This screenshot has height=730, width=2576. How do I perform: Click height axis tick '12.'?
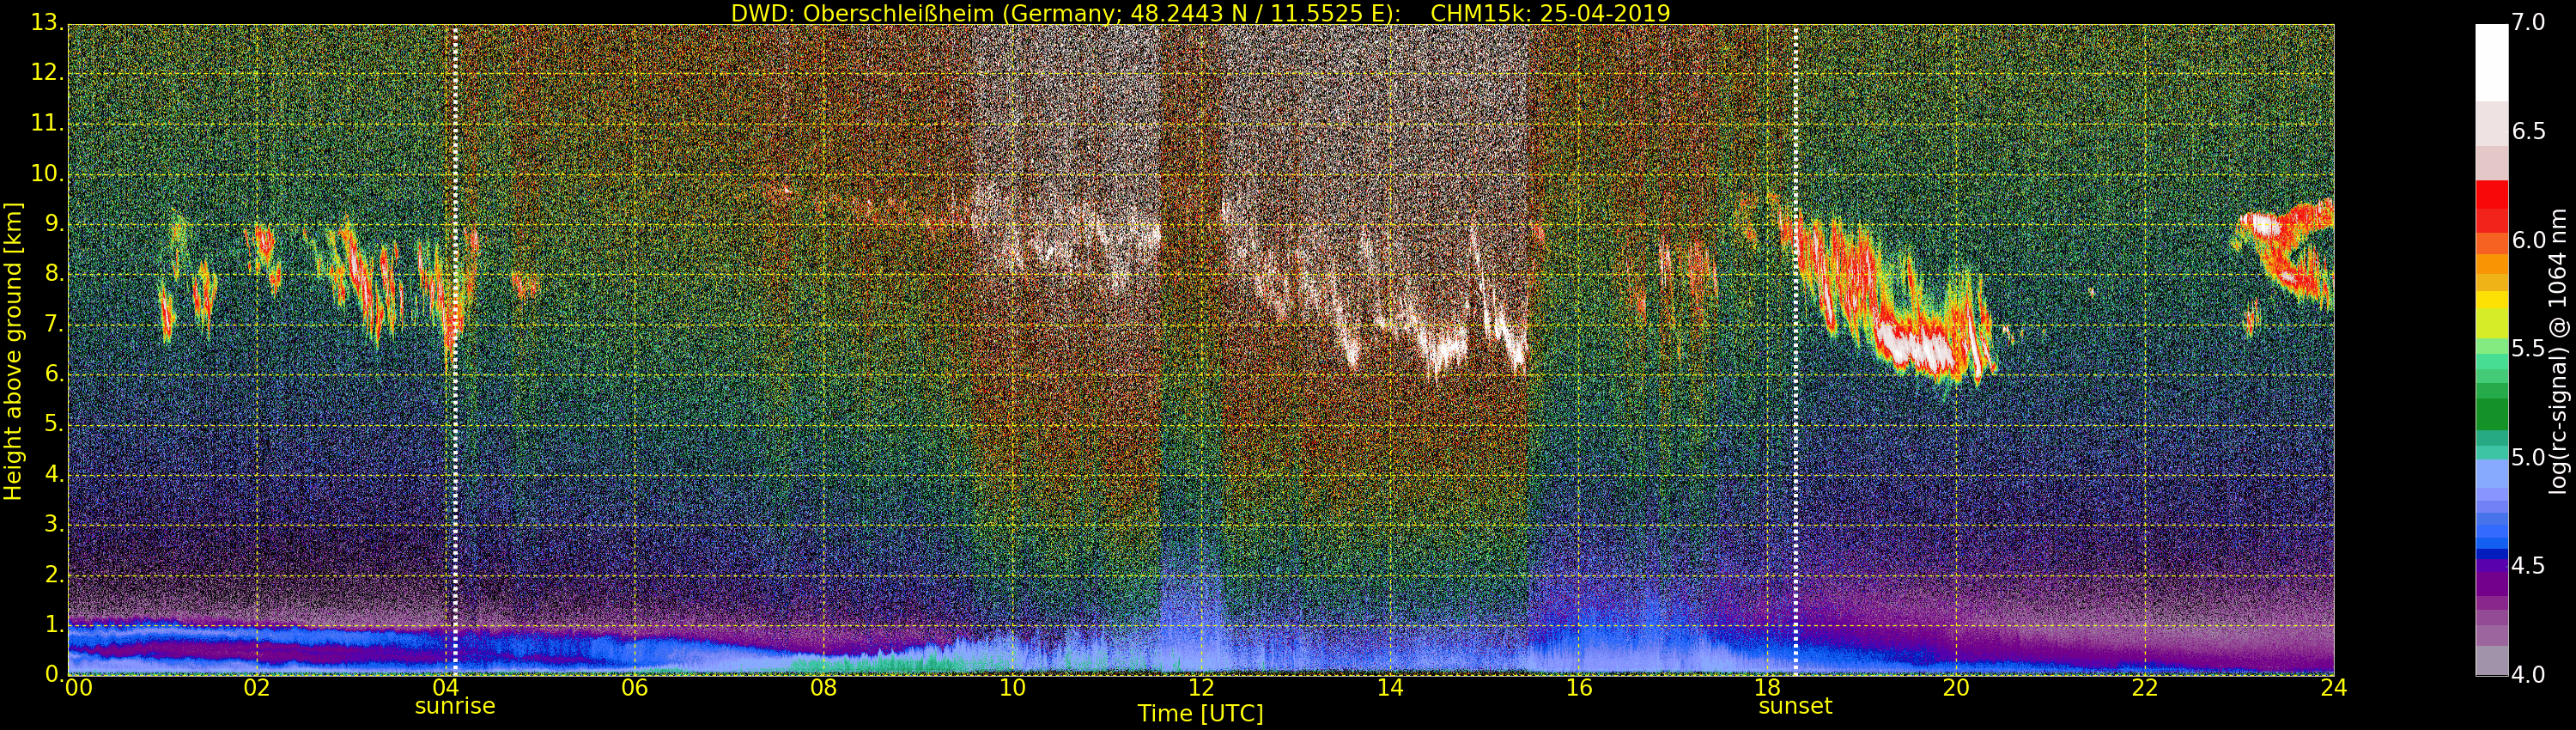[46, 72]
